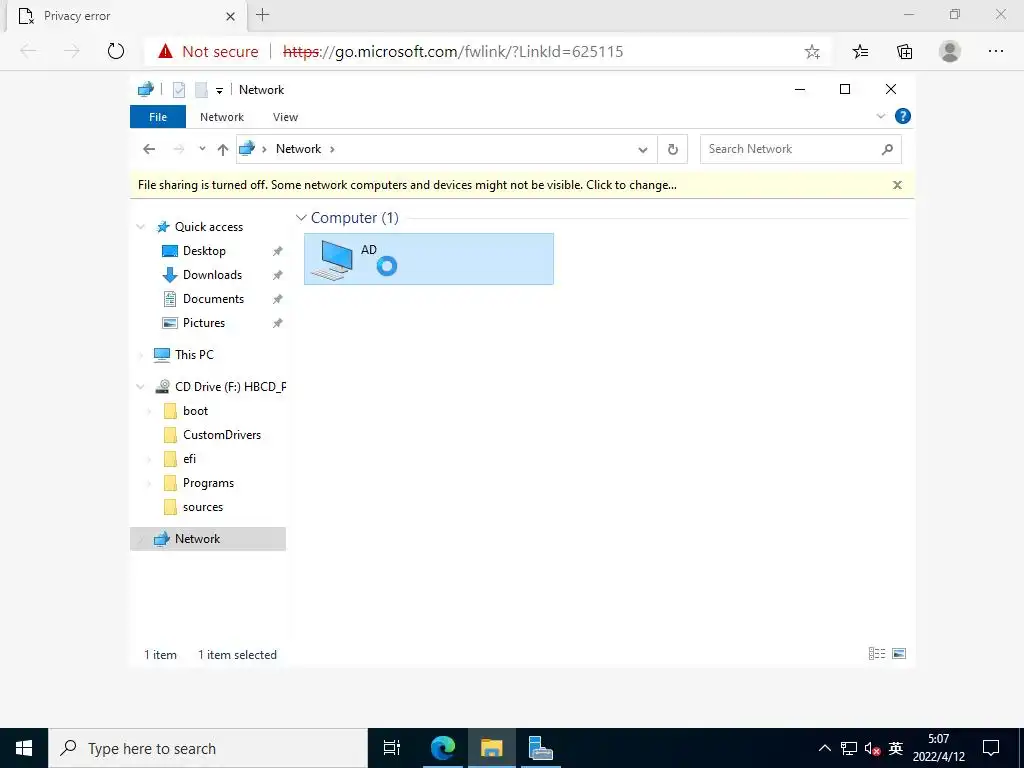
Task: Open Explorer recent locations dropdown
Action: 202,149
